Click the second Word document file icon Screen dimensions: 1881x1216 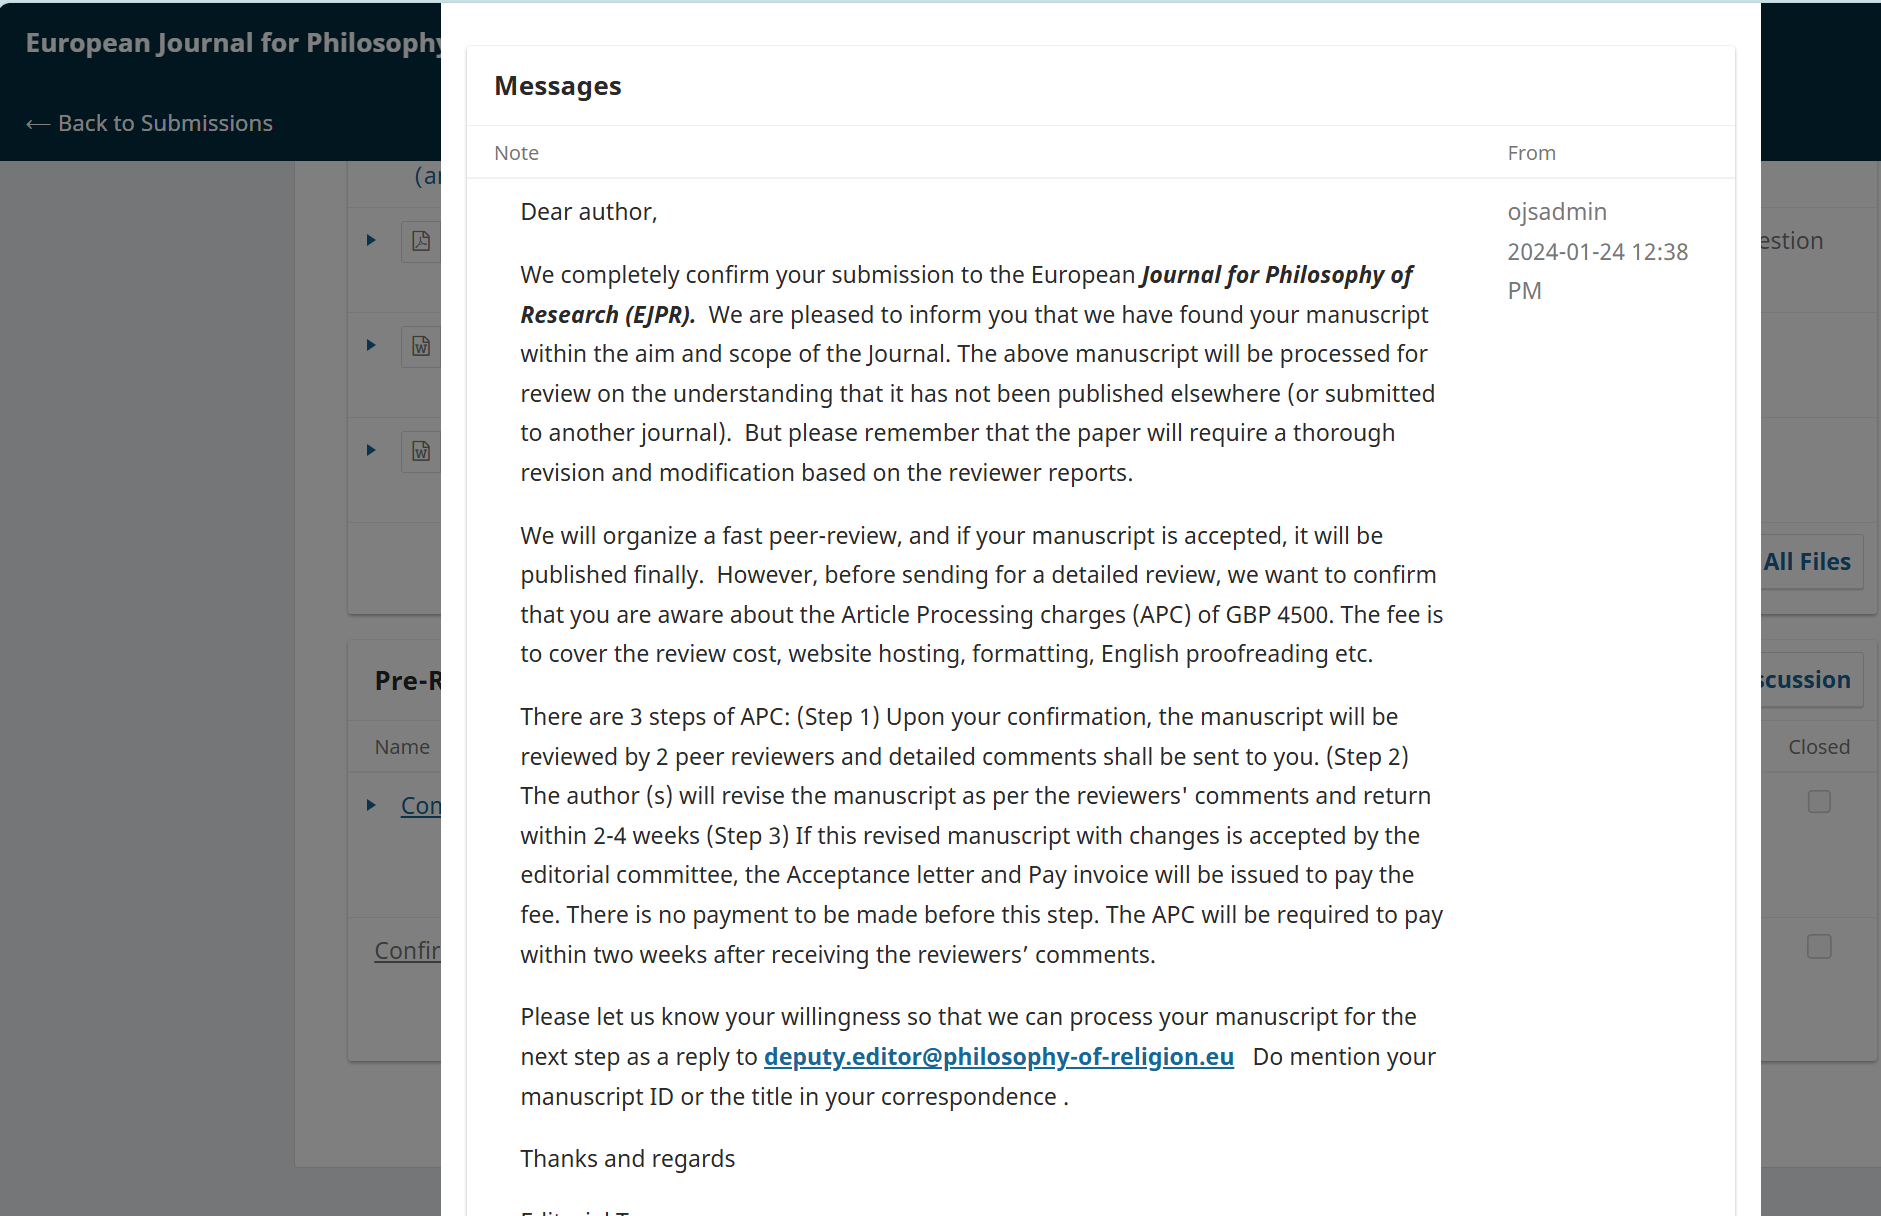(x=421, y=451)
